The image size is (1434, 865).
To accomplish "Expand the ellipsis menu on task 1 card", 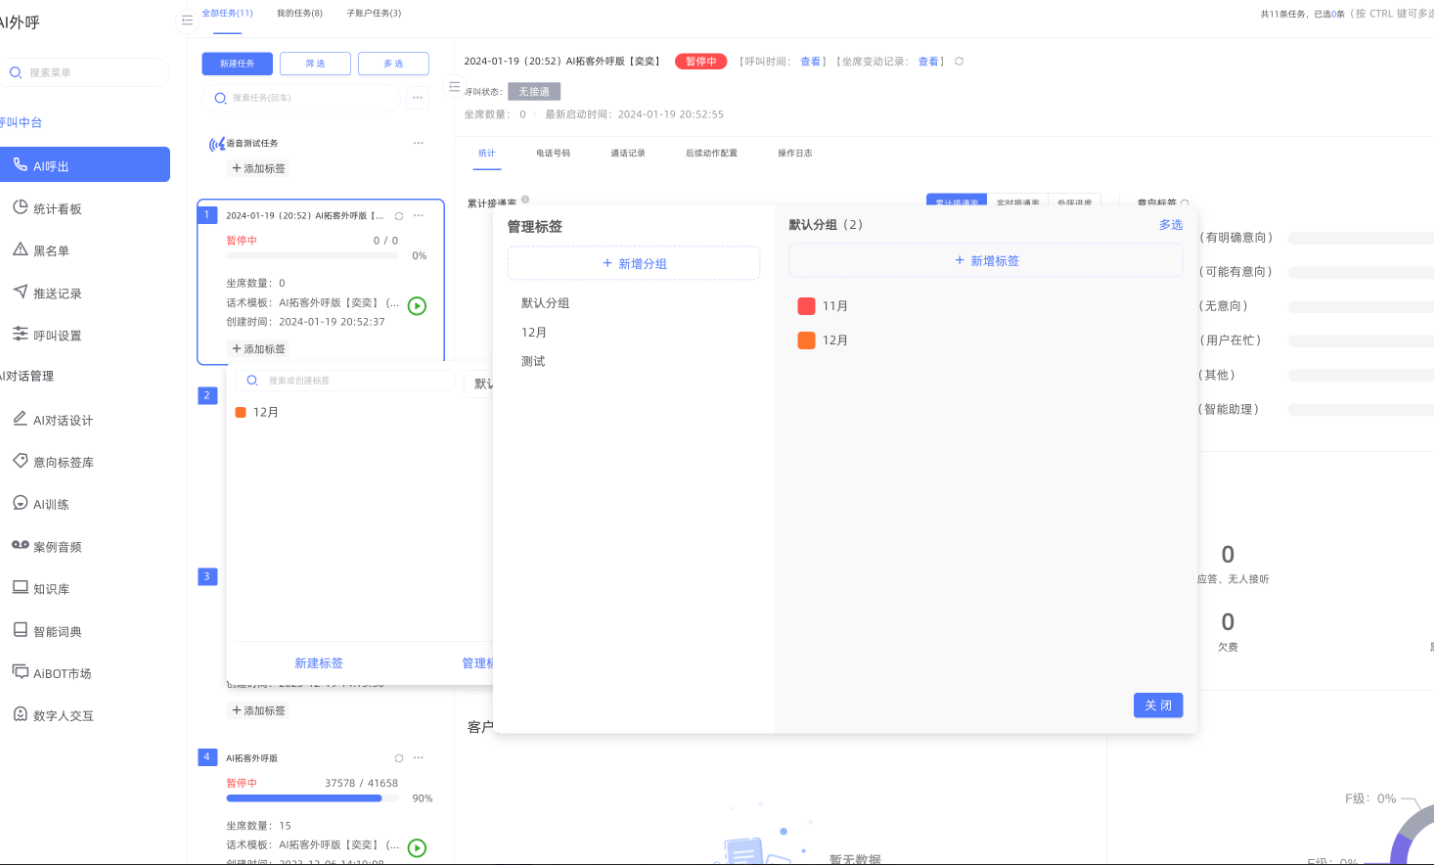I will [x=418, y=216].
